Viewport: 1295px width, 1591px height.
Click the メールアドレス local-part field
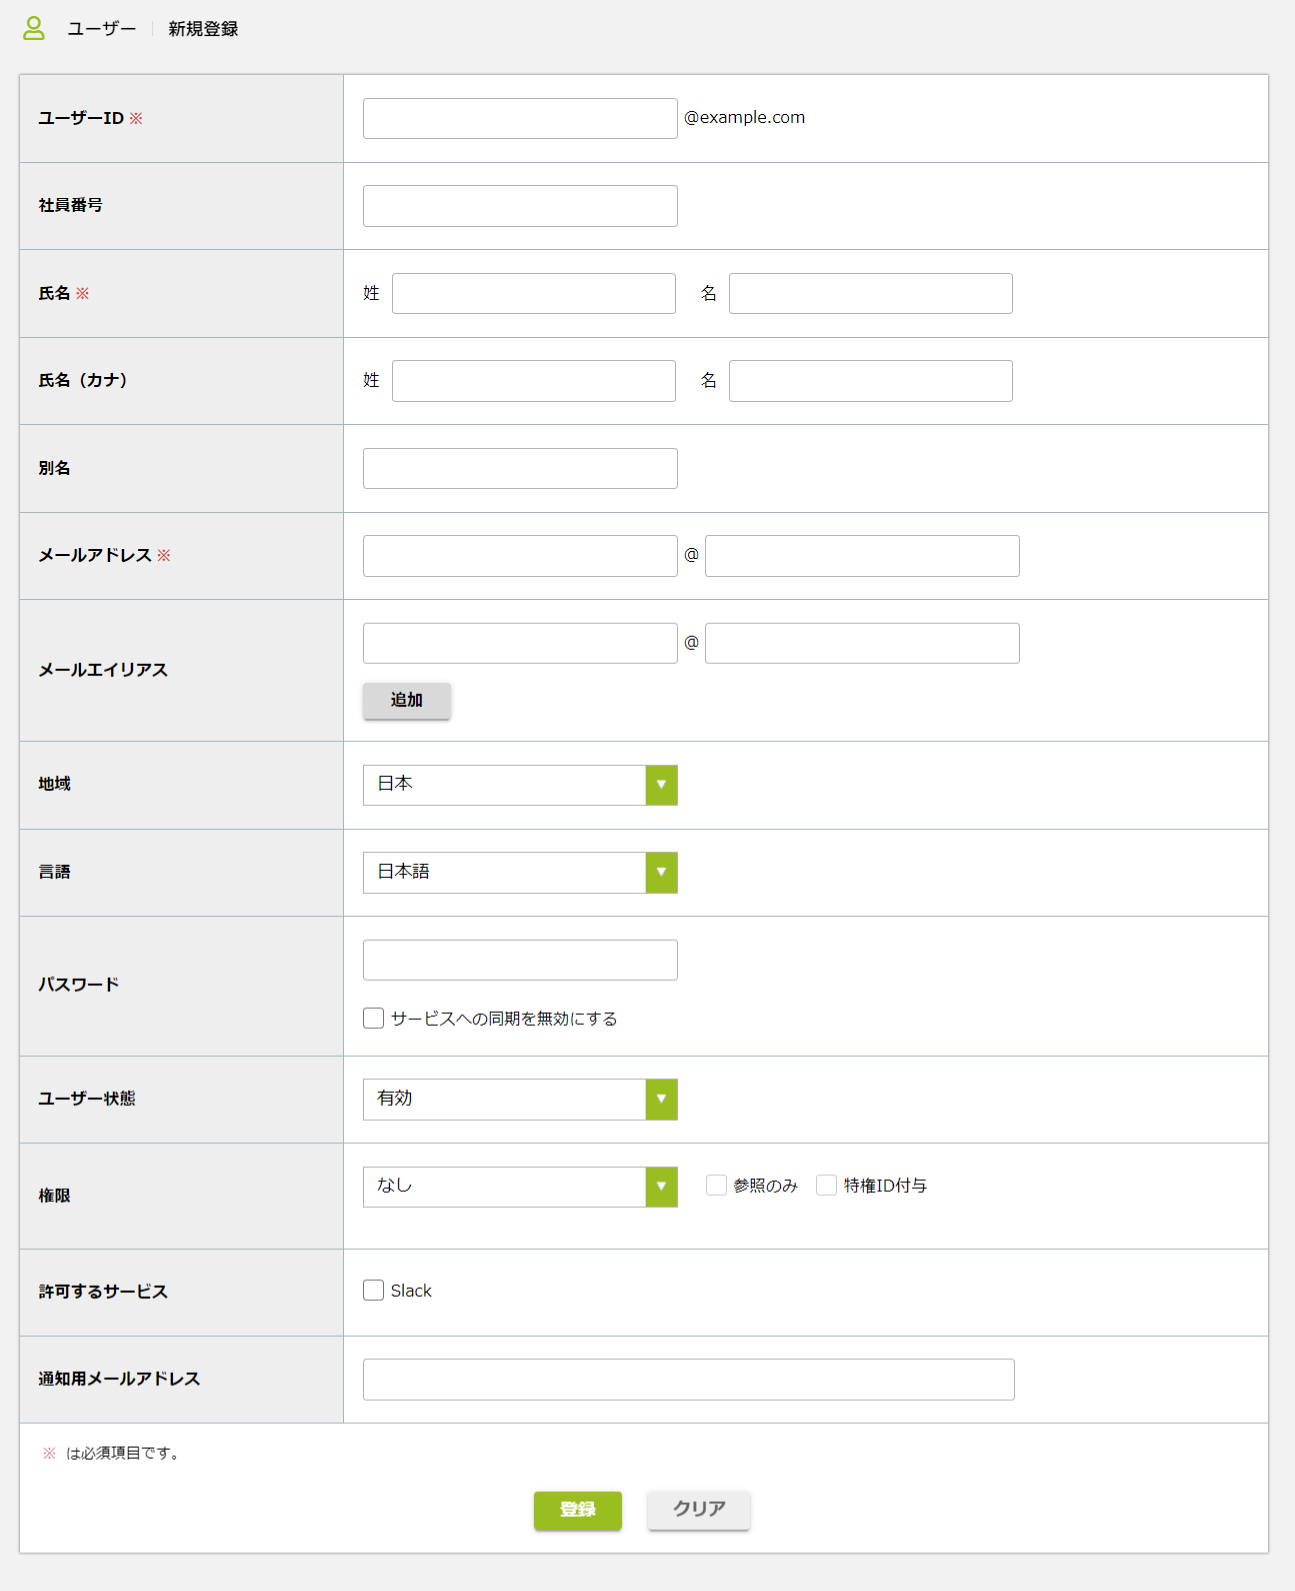pyautogui.click(x=520, y=556)
